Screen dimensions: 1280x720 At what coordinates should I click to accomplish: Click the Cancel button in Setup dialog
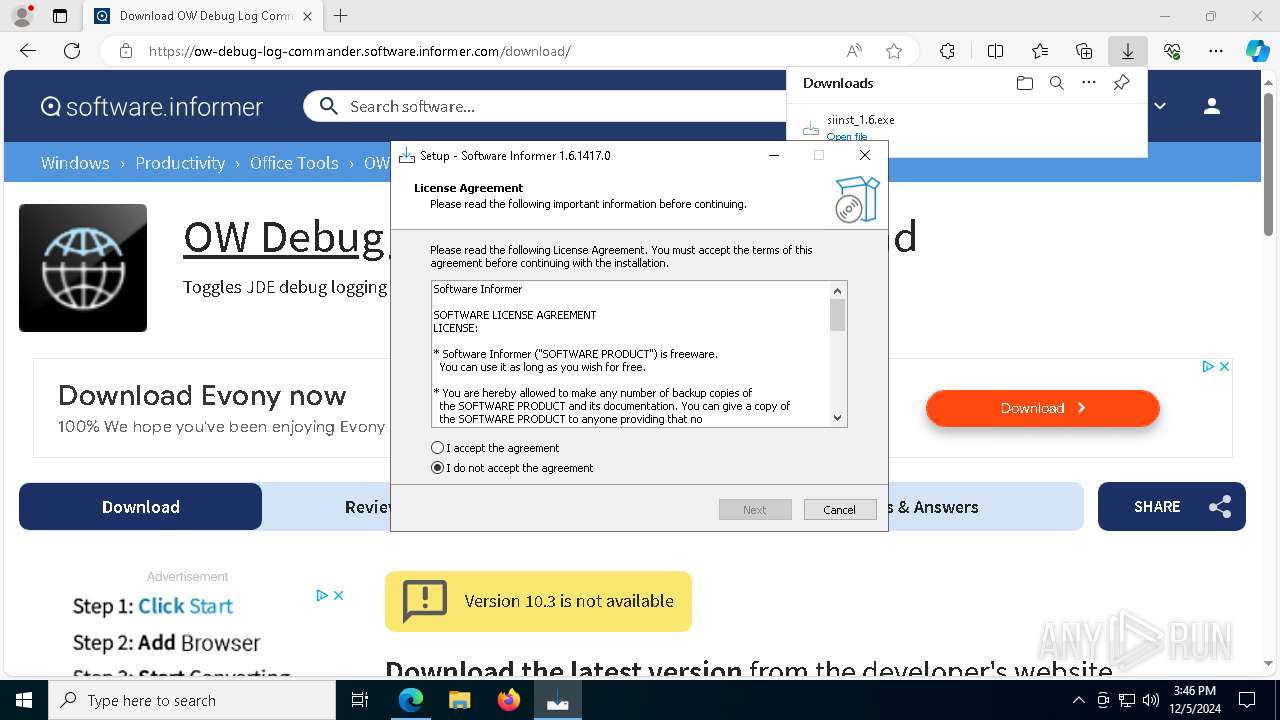tap(840, 509)
